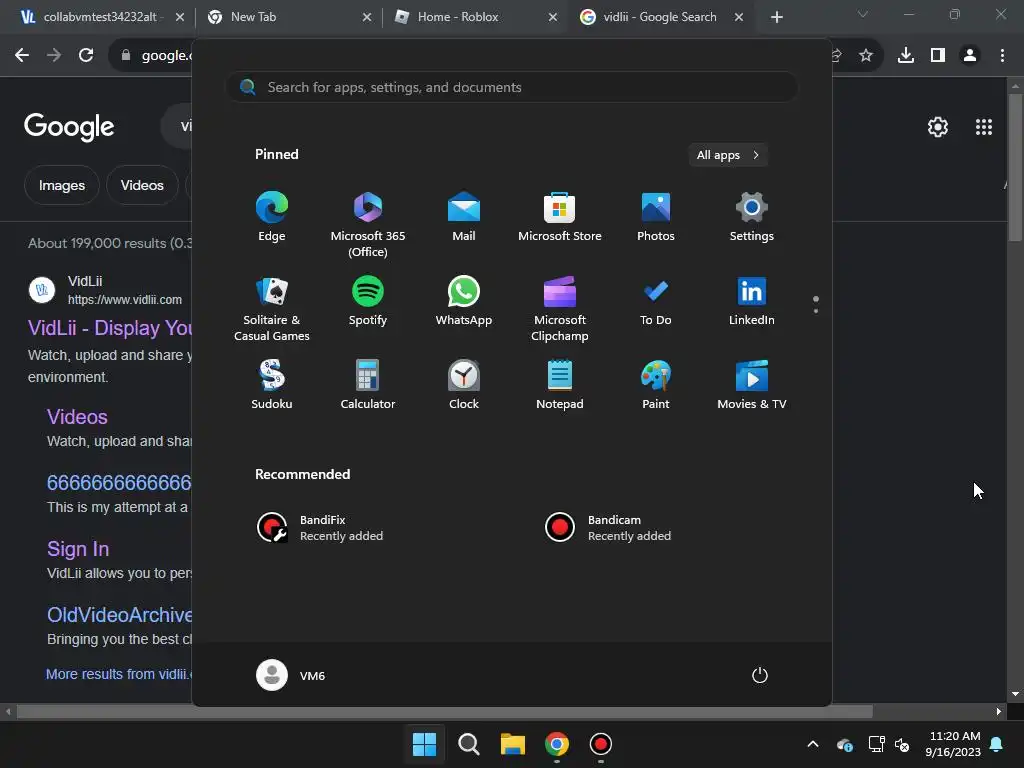Launch Microsoft Clipchamp
Screen dimensions: 1024x768
coord(560,309)
